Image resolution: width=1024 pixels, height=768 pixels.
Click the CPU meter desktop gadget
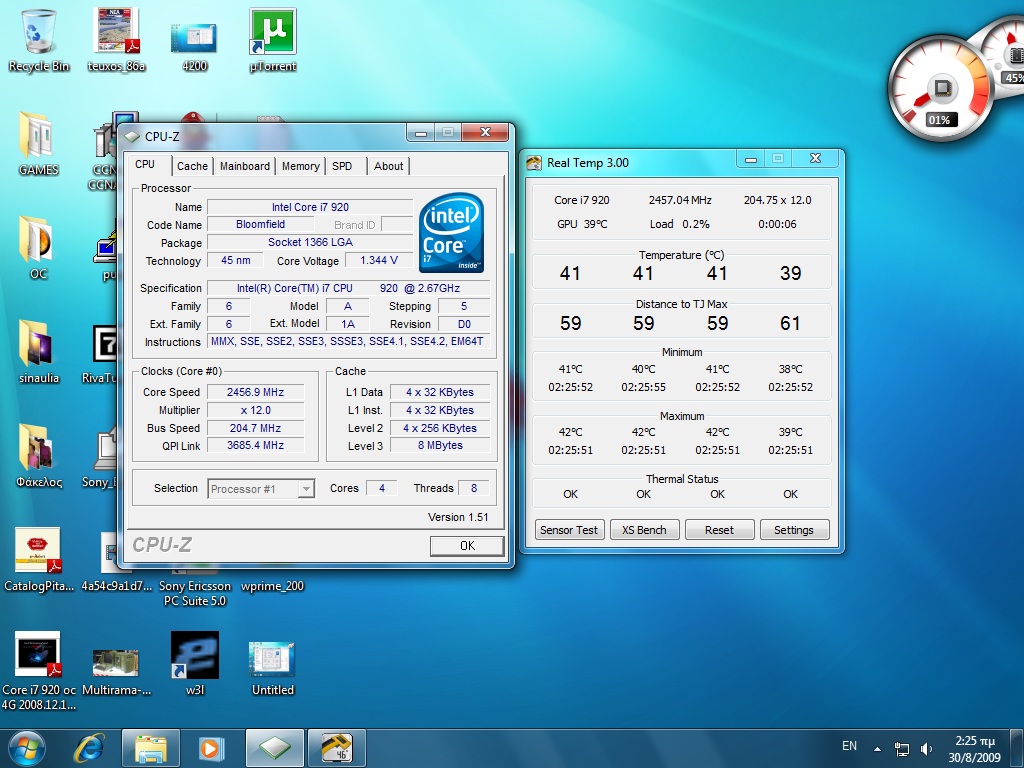(x=940, y=89)
